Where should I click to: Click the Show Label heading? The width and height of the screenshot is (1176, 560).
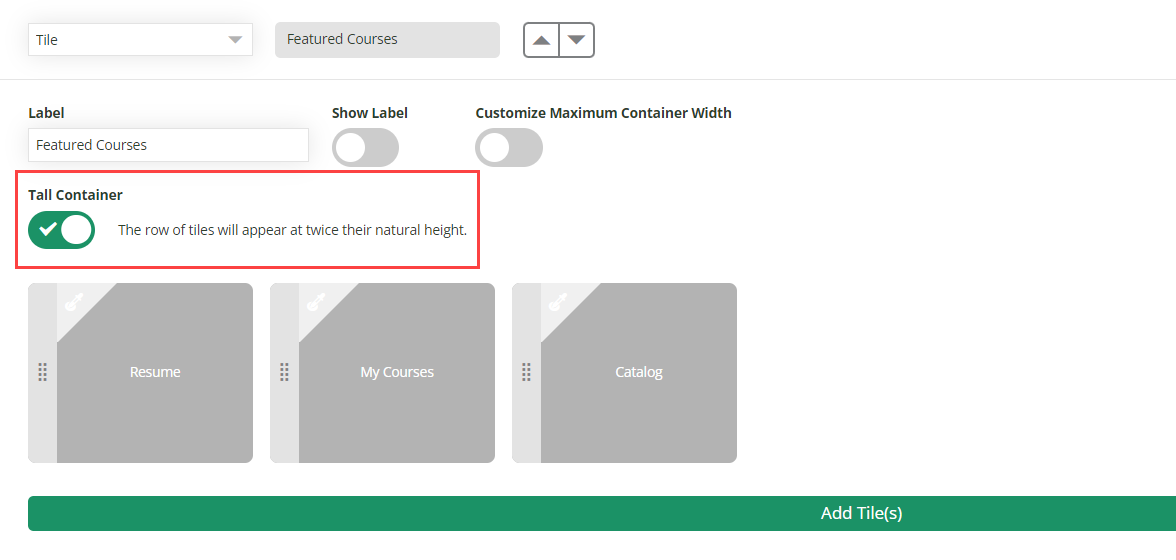point(370,113)
